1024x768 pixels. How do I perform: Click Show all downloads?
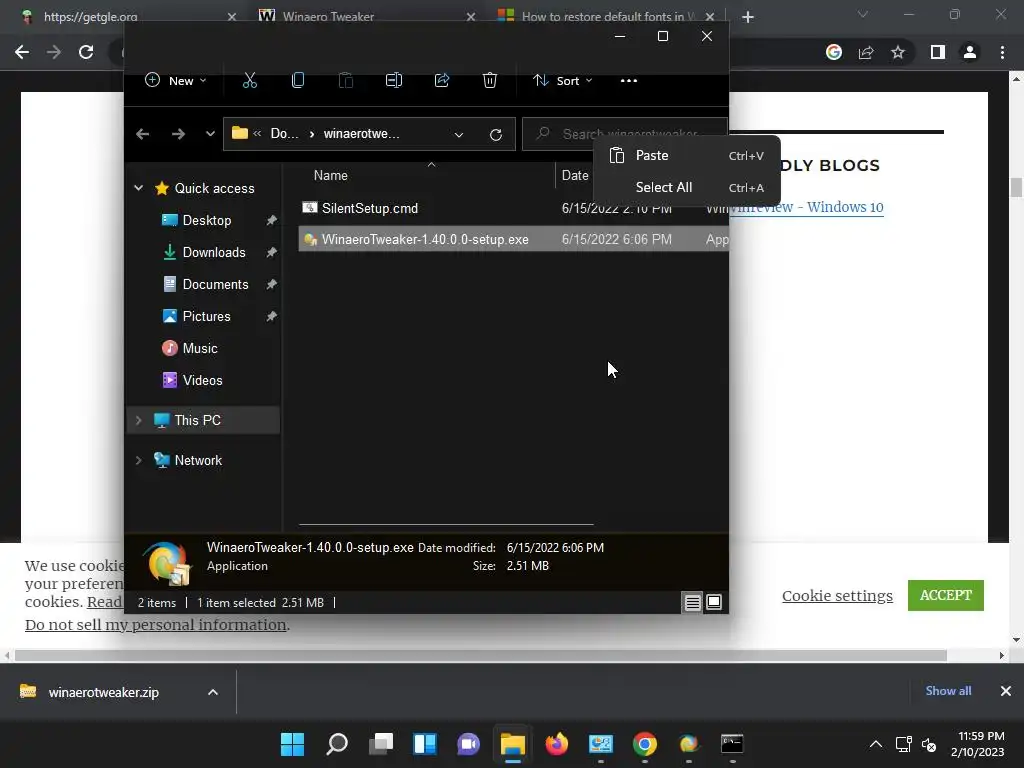point(948,691)
